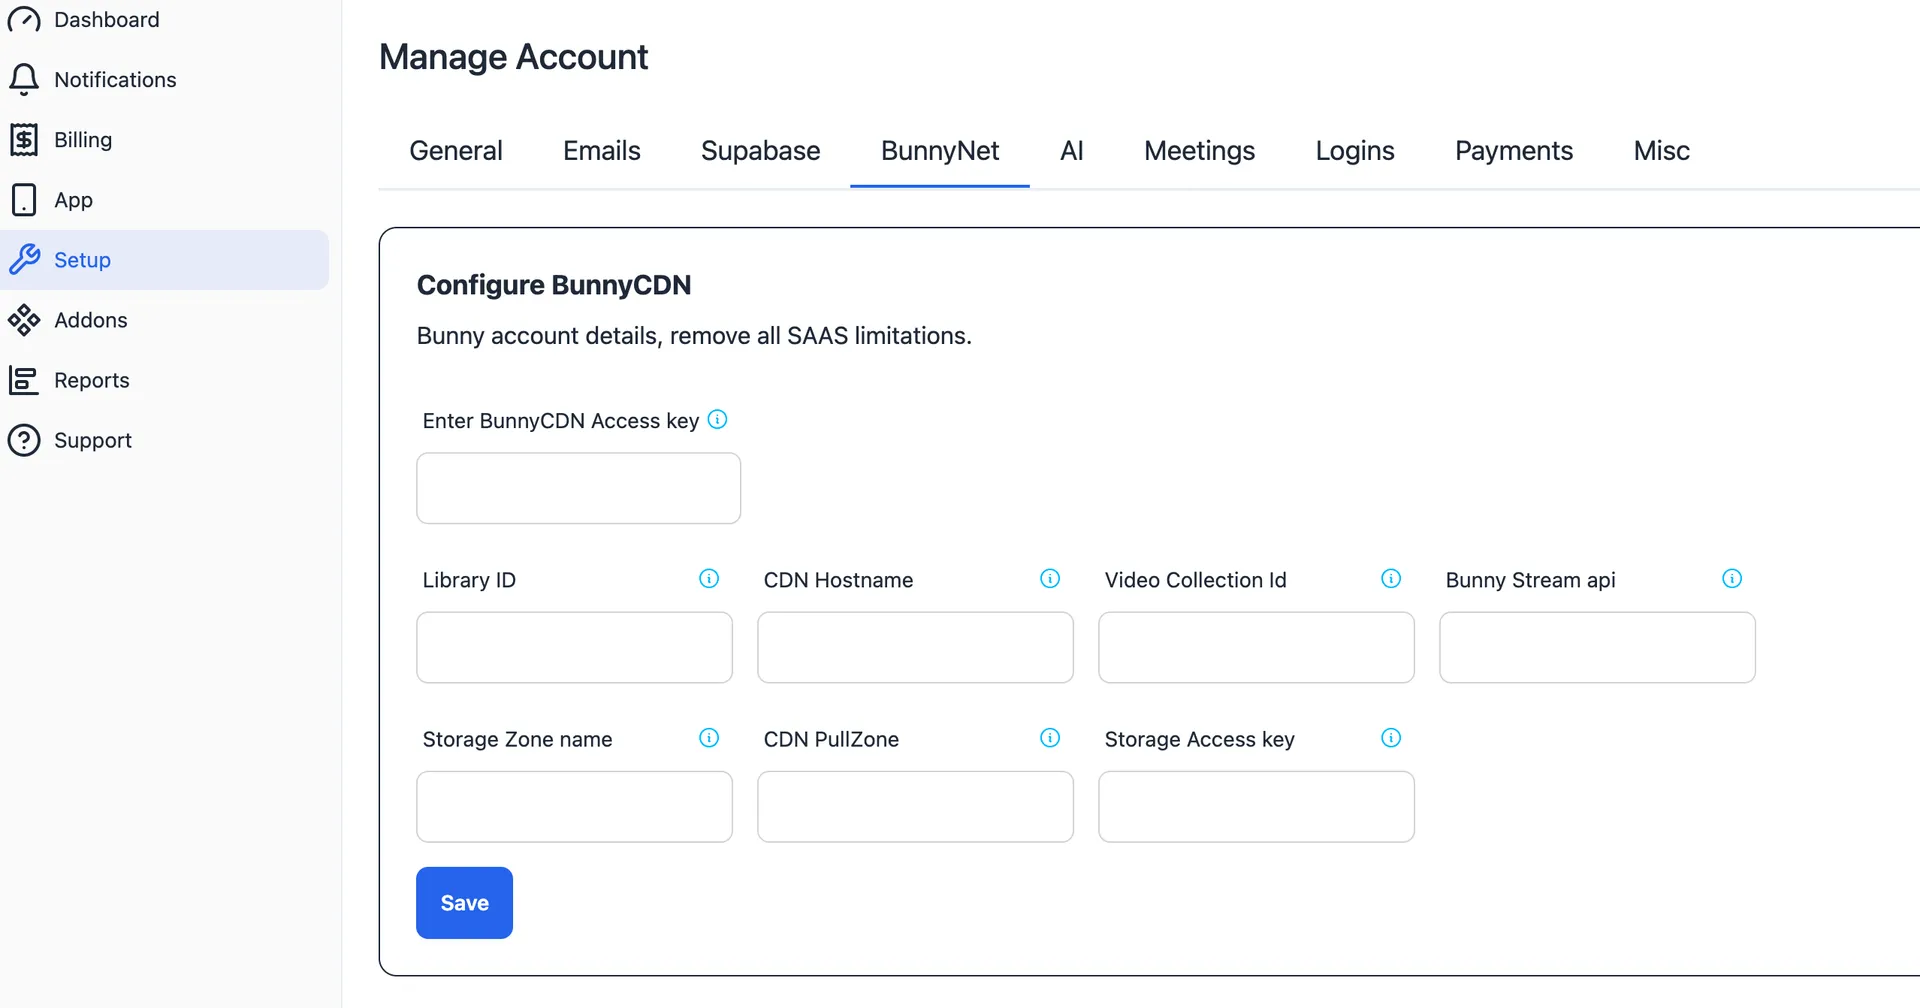This screenshot has height=1008, width=1920.
Task: Show info tooltip for Library ID
Action: [709, 579]
